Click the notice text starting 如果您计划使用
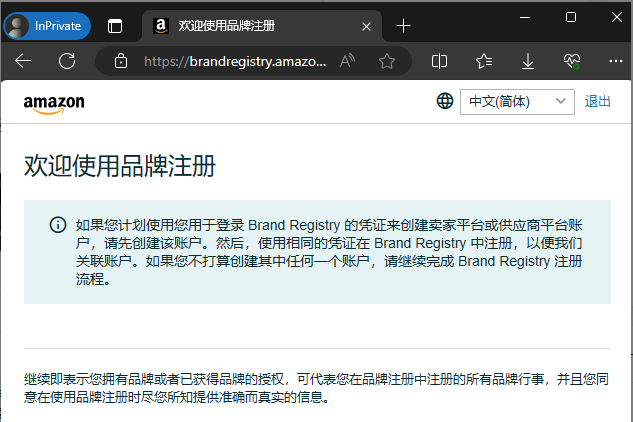This screenshot has height=422, width=633. (x=329, y=252)
